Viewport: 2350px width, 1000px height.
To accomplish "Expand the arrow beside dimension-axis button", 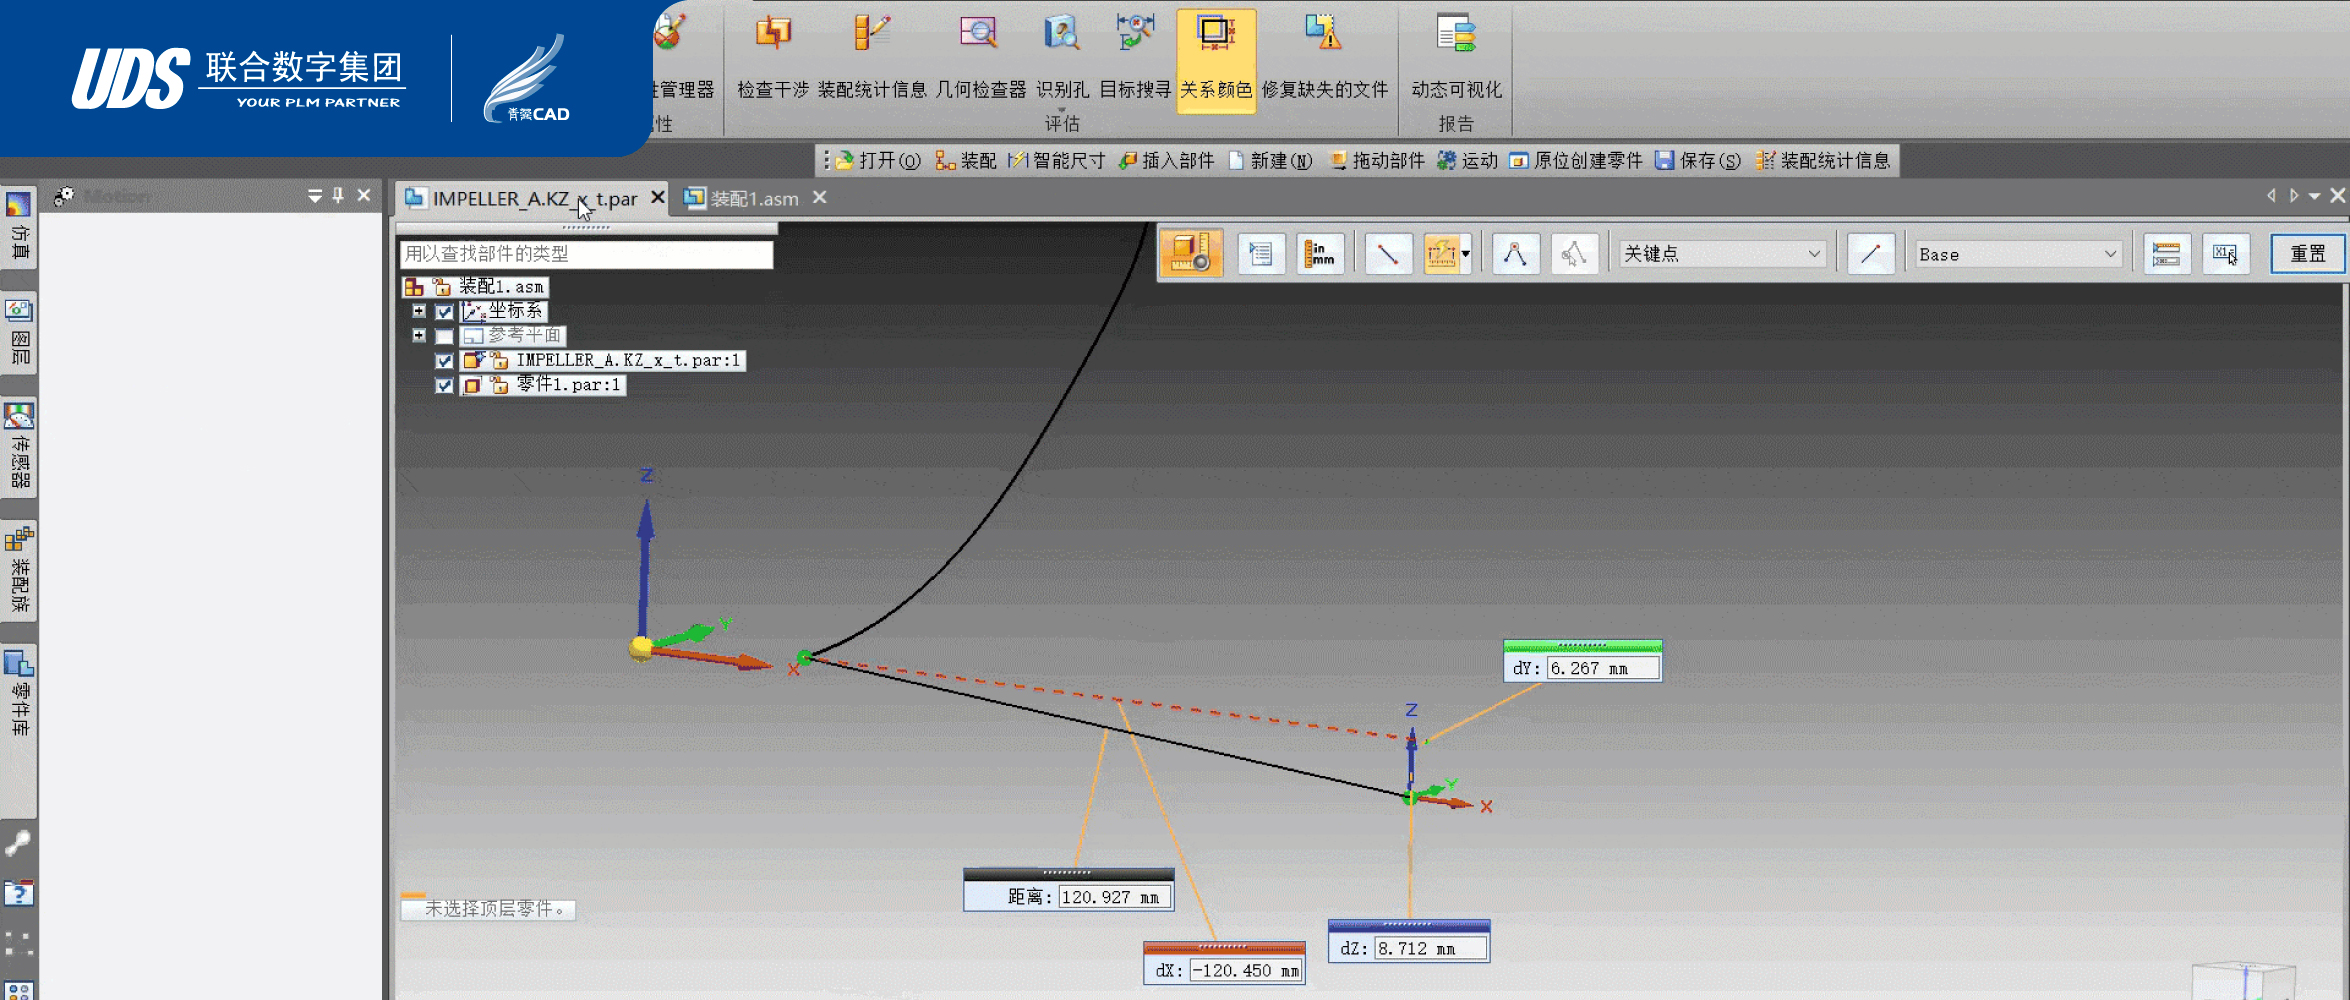I will click(1466, 254).
